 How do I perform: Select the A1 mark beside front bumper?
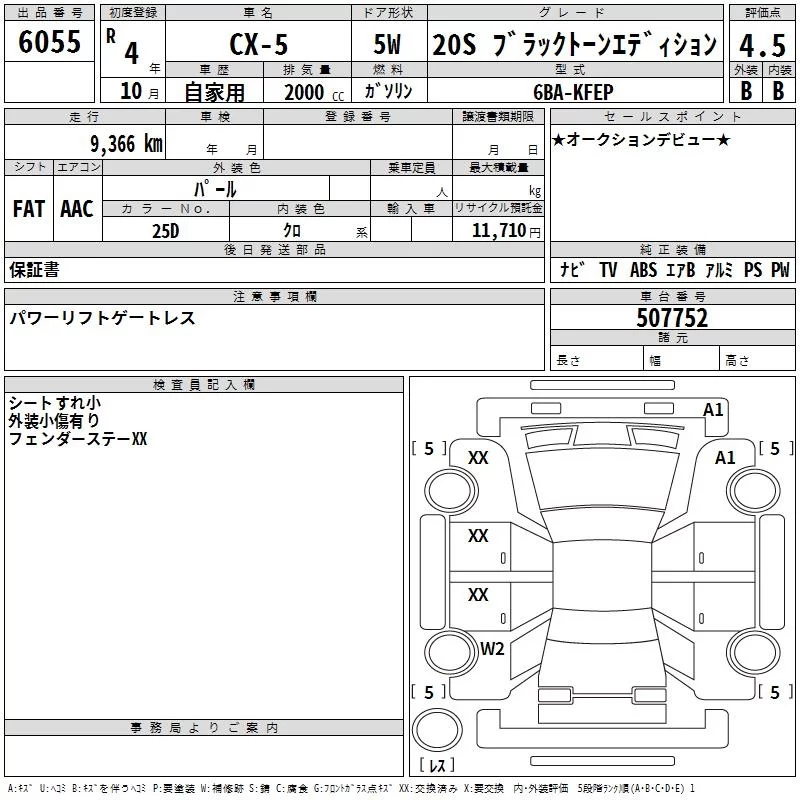pos(713,410)
